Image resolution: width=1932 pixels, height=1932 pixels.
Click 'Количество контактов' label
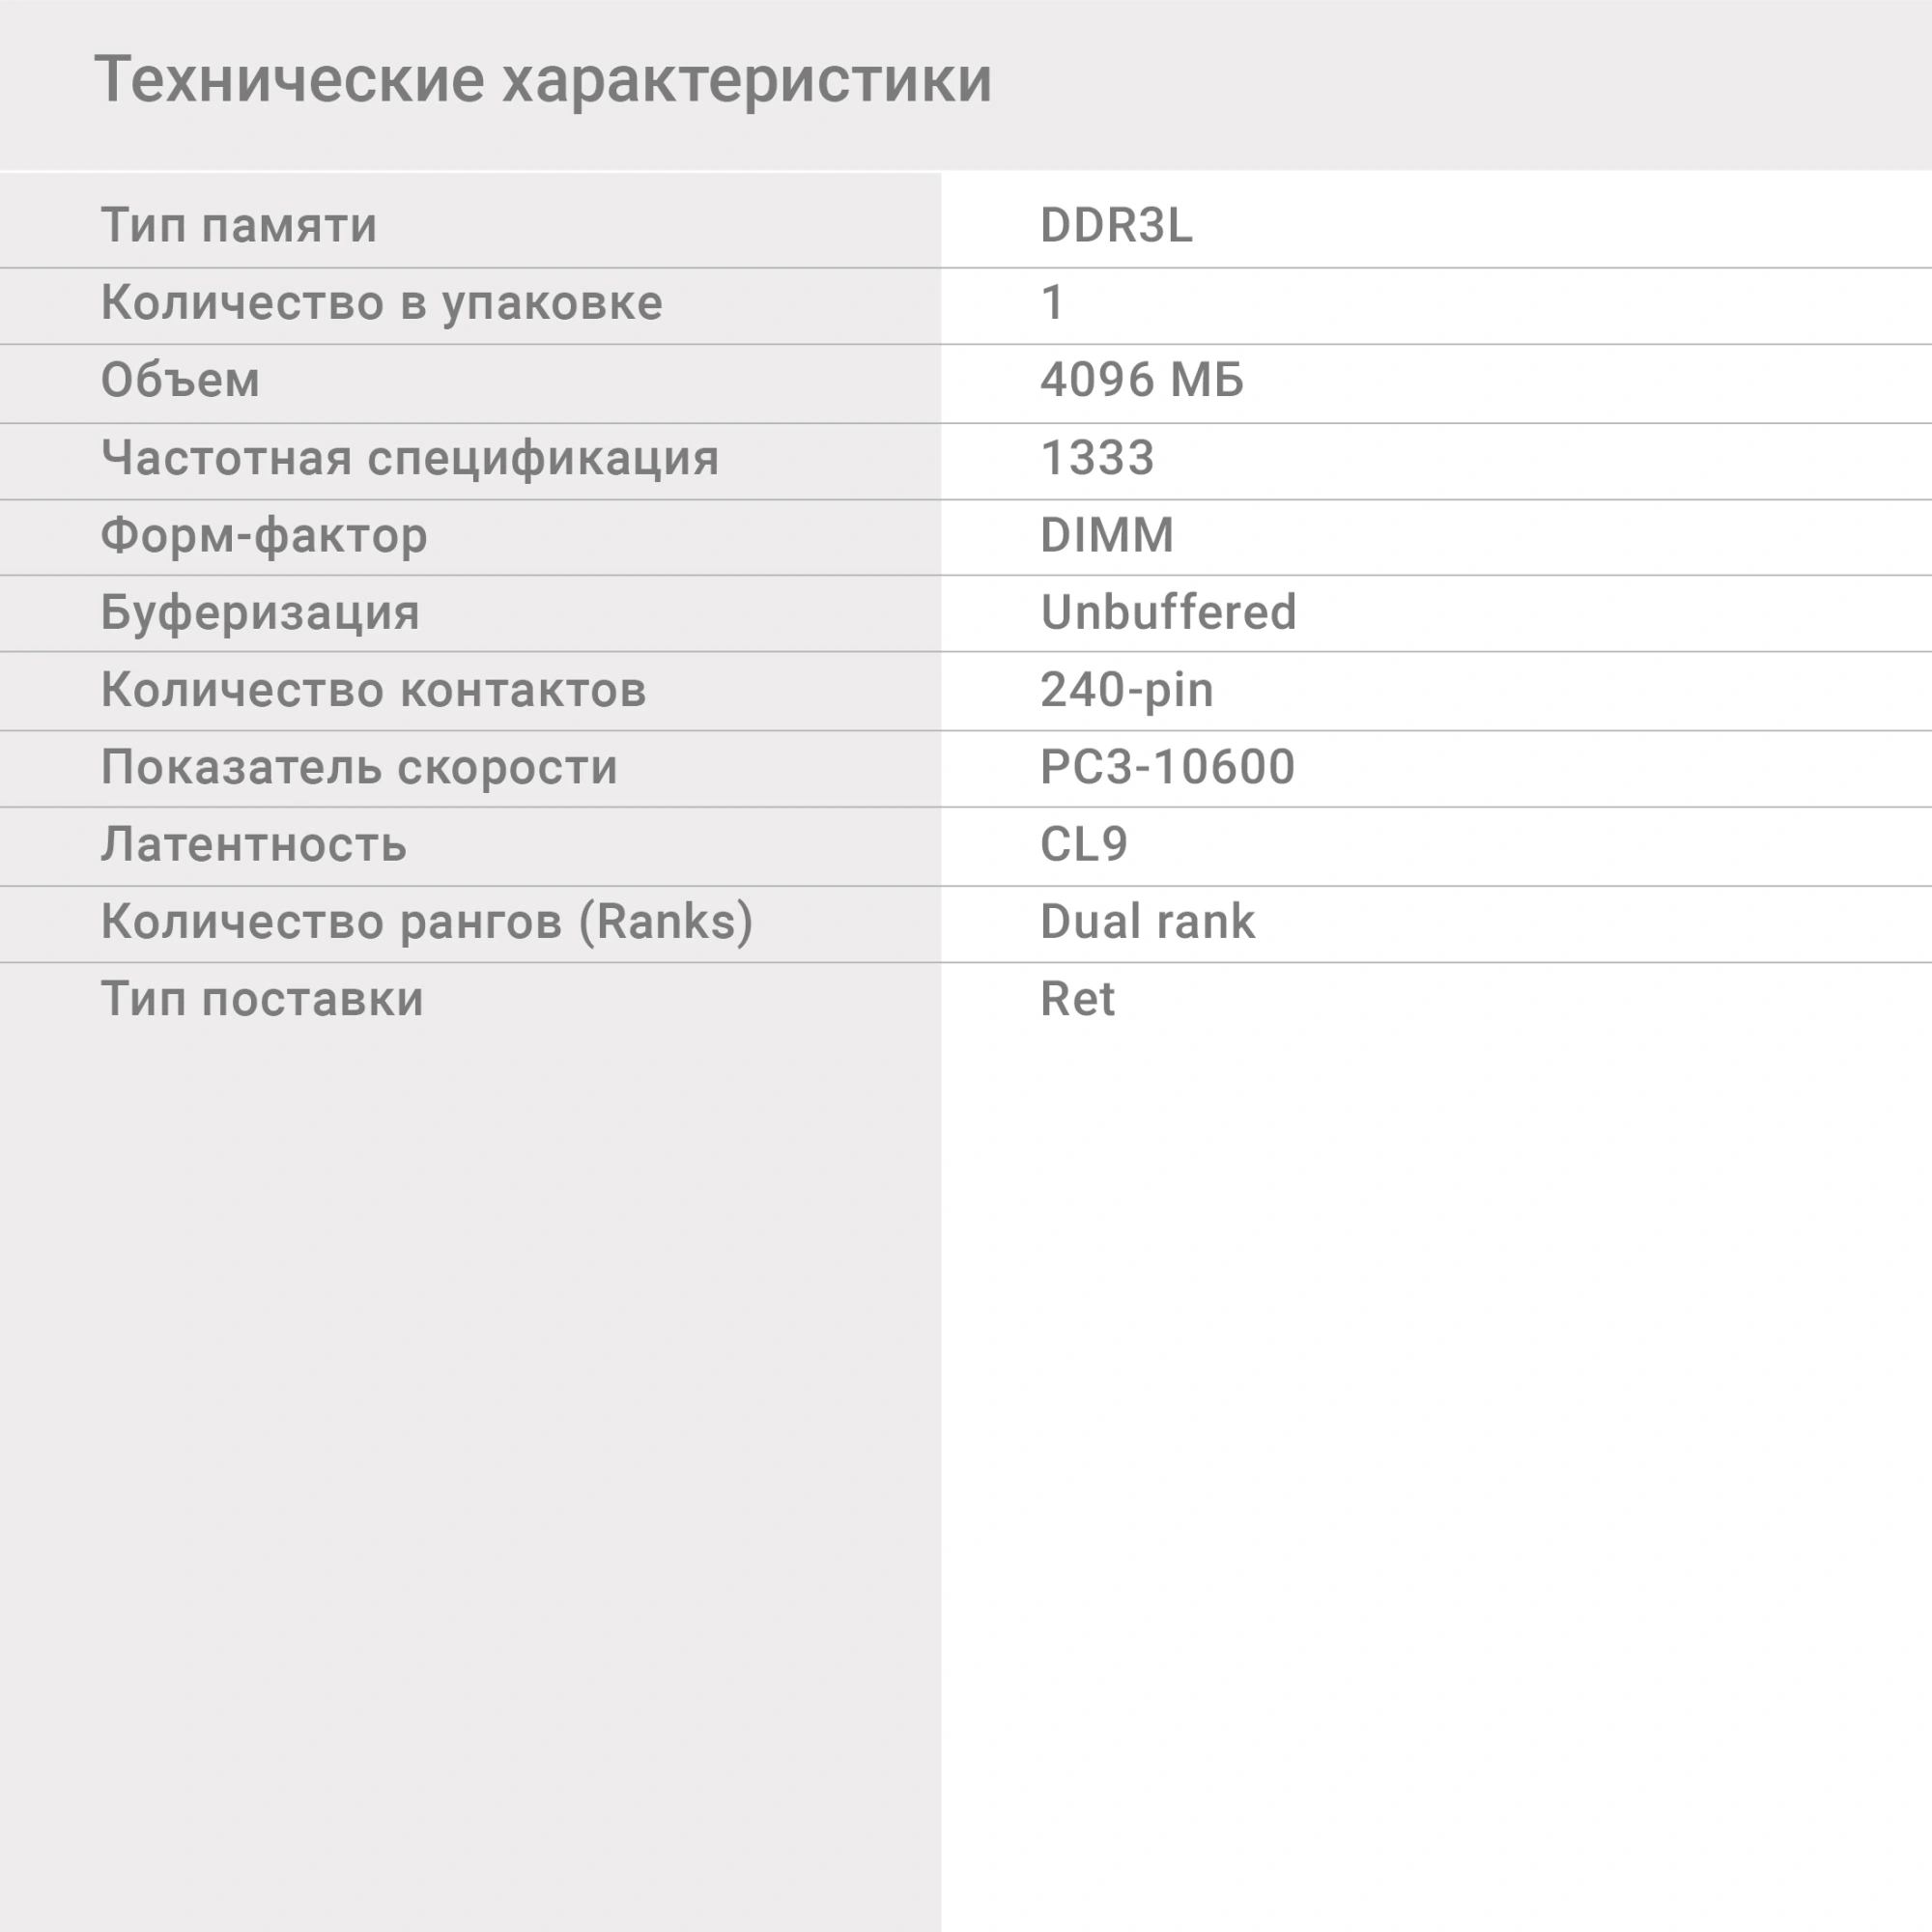[x=374, y=690]
